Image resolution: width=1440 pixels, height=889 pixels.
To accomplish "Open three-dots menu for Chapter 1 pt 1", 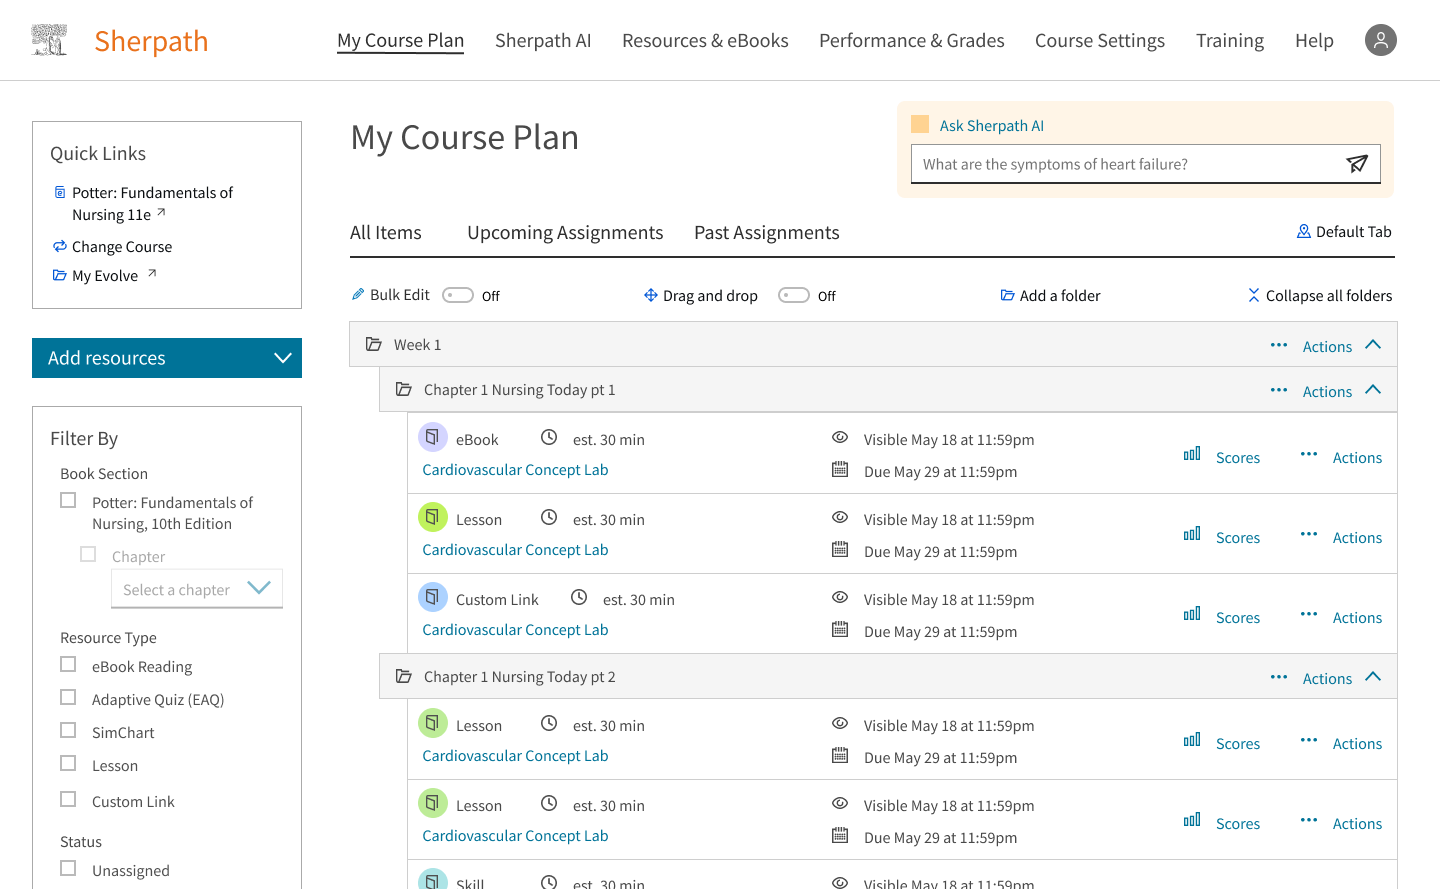I will coord(1279,390).
